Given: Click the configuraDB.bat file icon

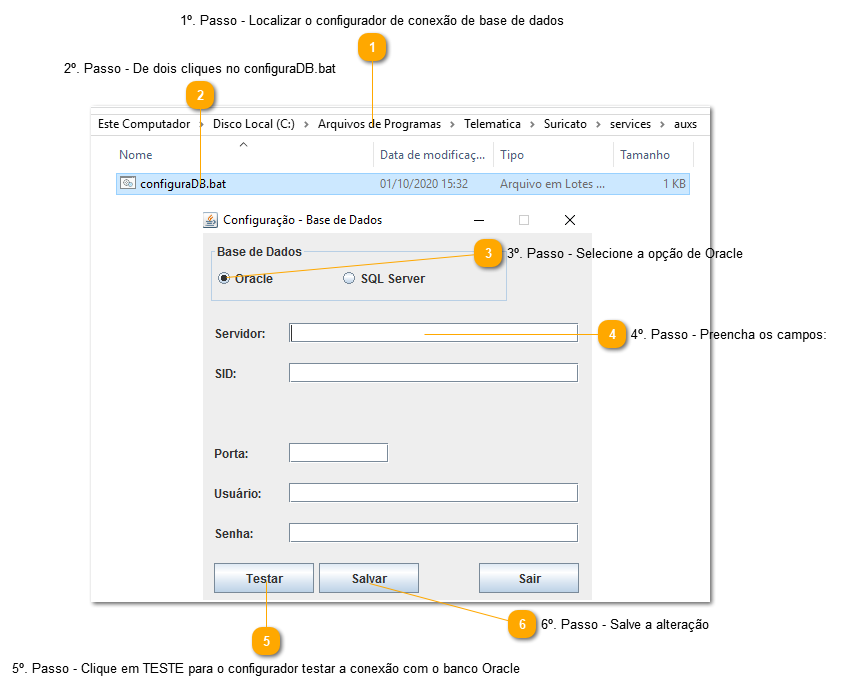Looking at the screenshot, I should (128, 184).
